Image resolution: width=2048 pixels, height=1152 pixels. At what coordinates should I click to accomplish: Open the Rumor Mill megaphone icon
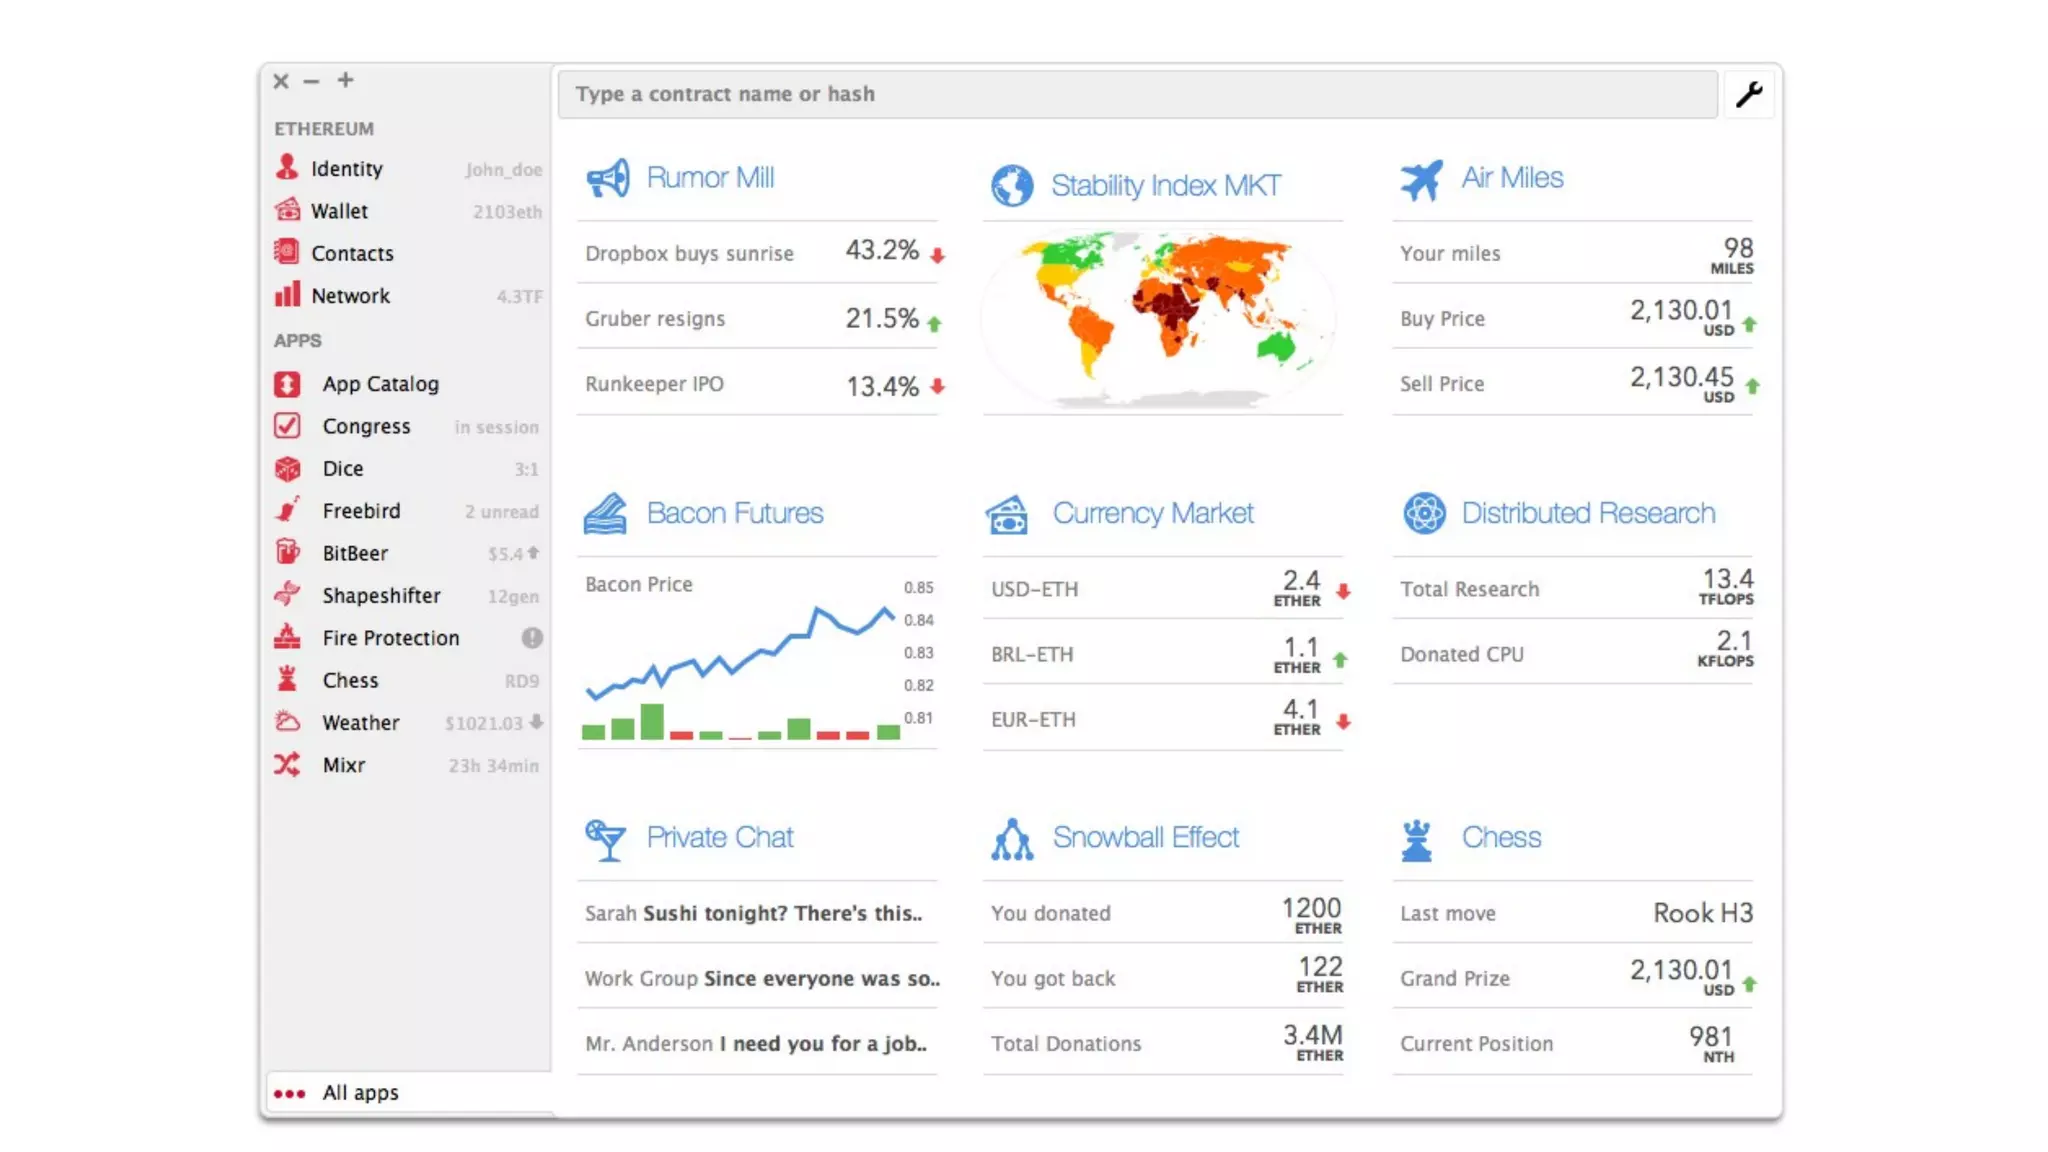pos(607,179)
